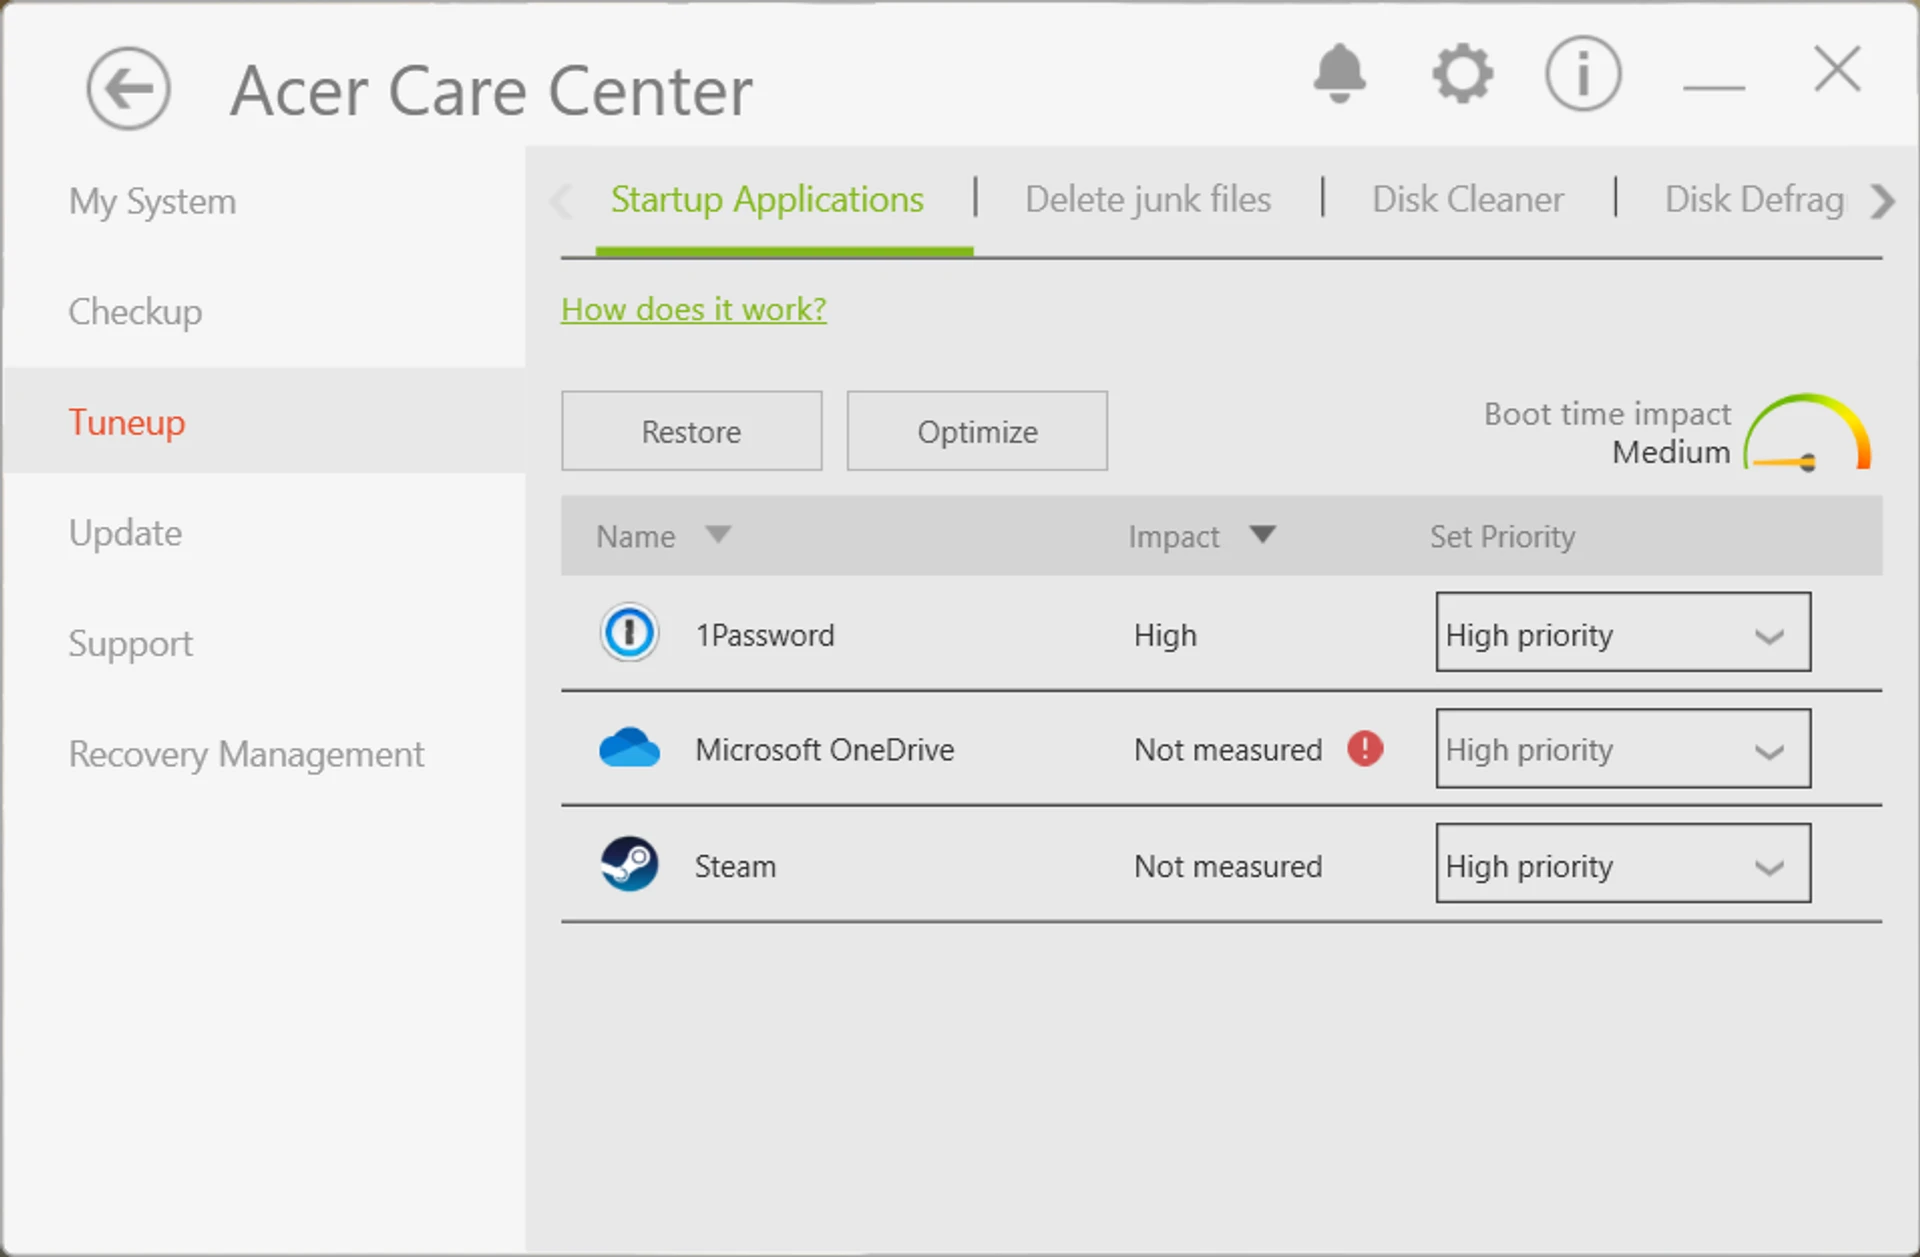Open the Disk Defrag tab
1920x1257 pixels.
pyautogui.click(x=1754, y=200)
